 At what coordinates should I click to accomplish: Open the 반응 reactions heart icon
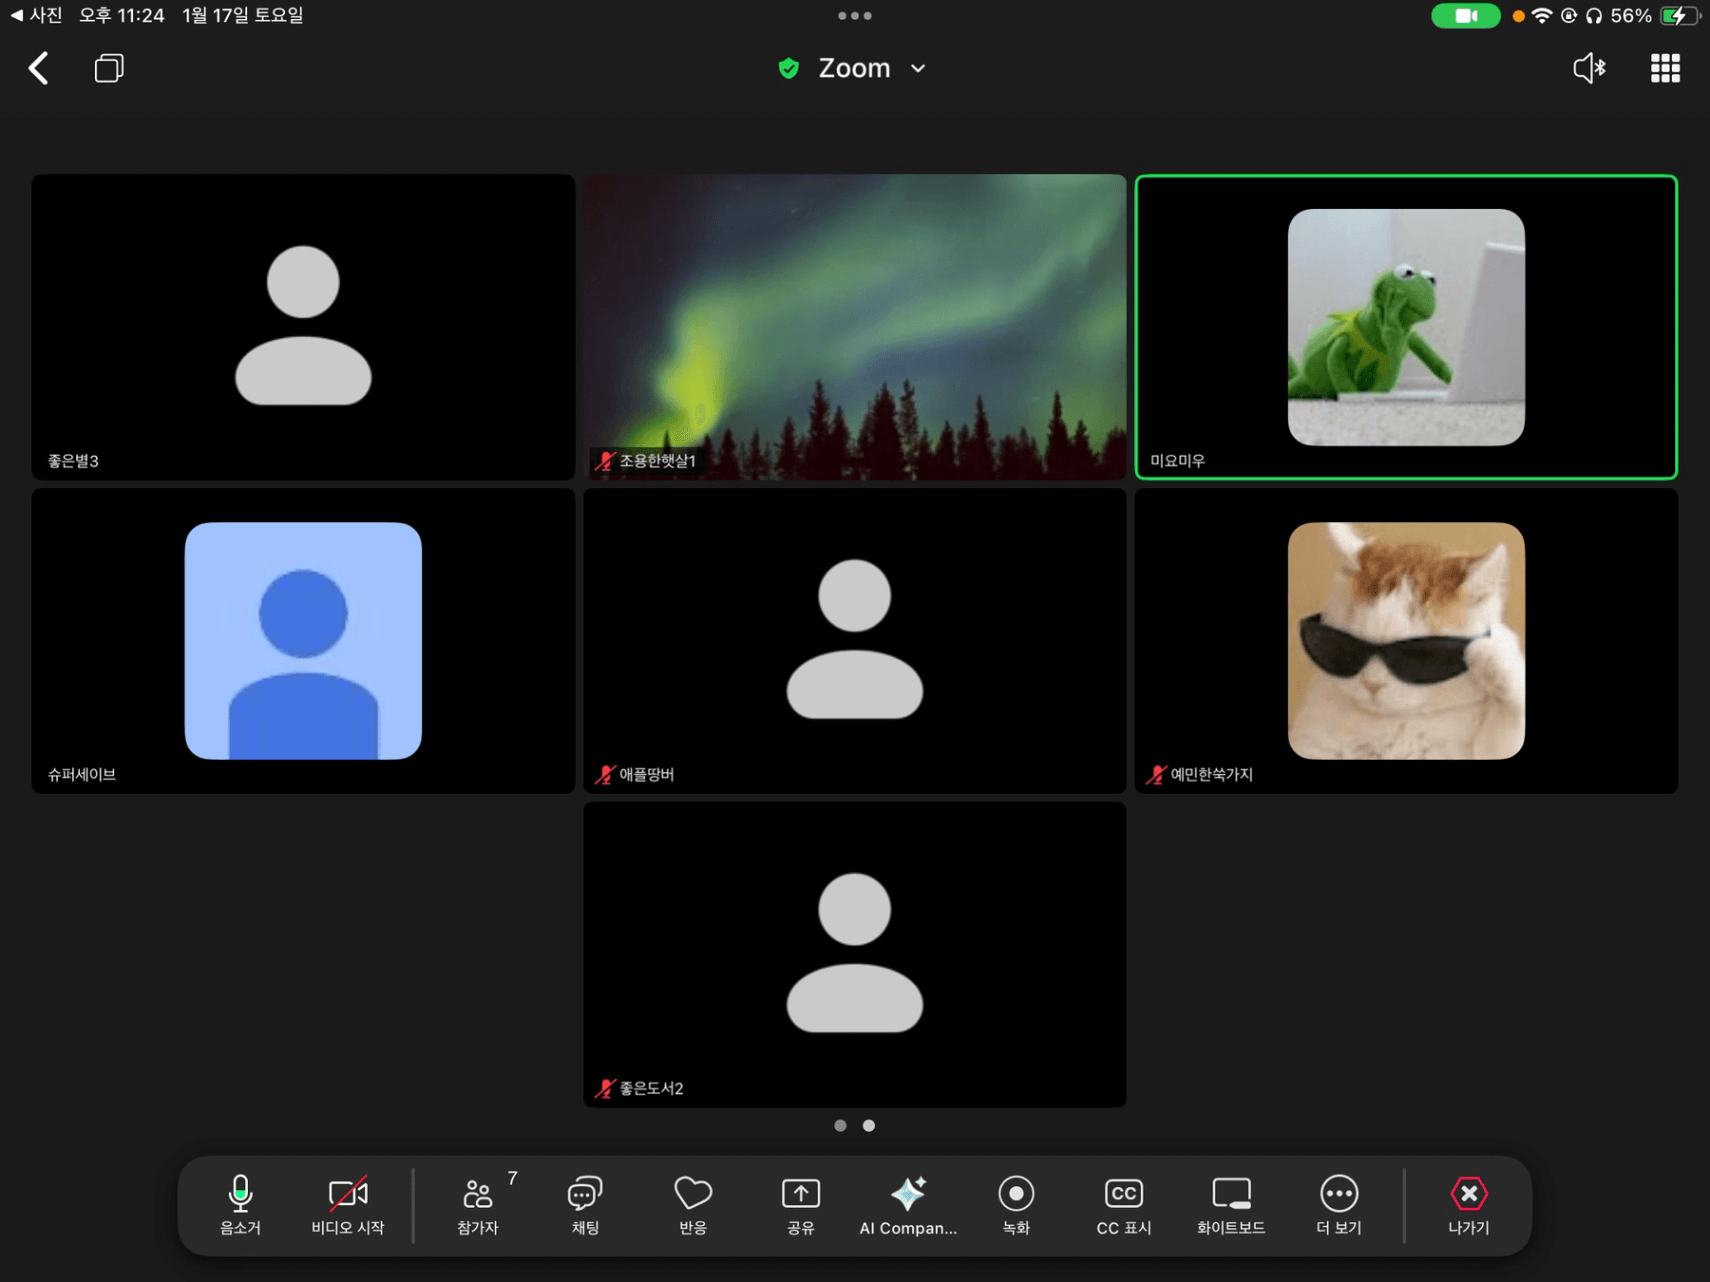(x=692, y=1204)
